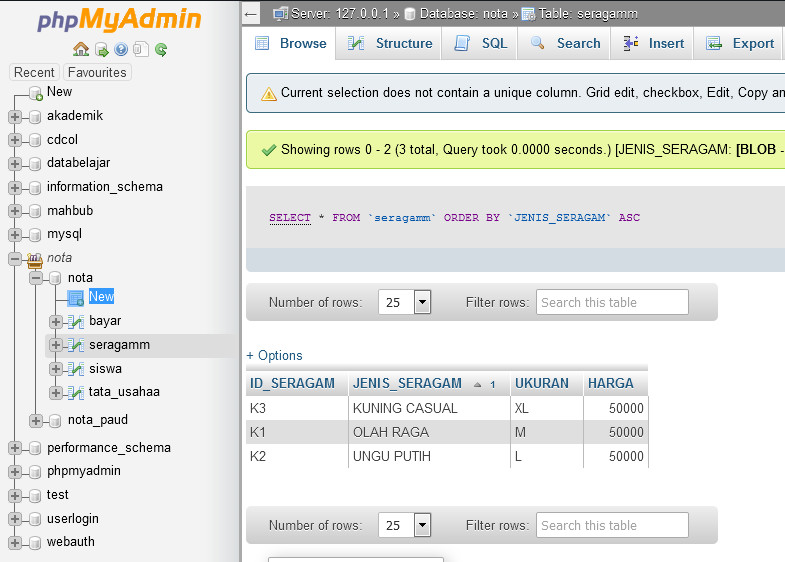Screen dimensions: 785x562
Task: Click the green success checkmark icon
Action: click(x=269, y=150)
